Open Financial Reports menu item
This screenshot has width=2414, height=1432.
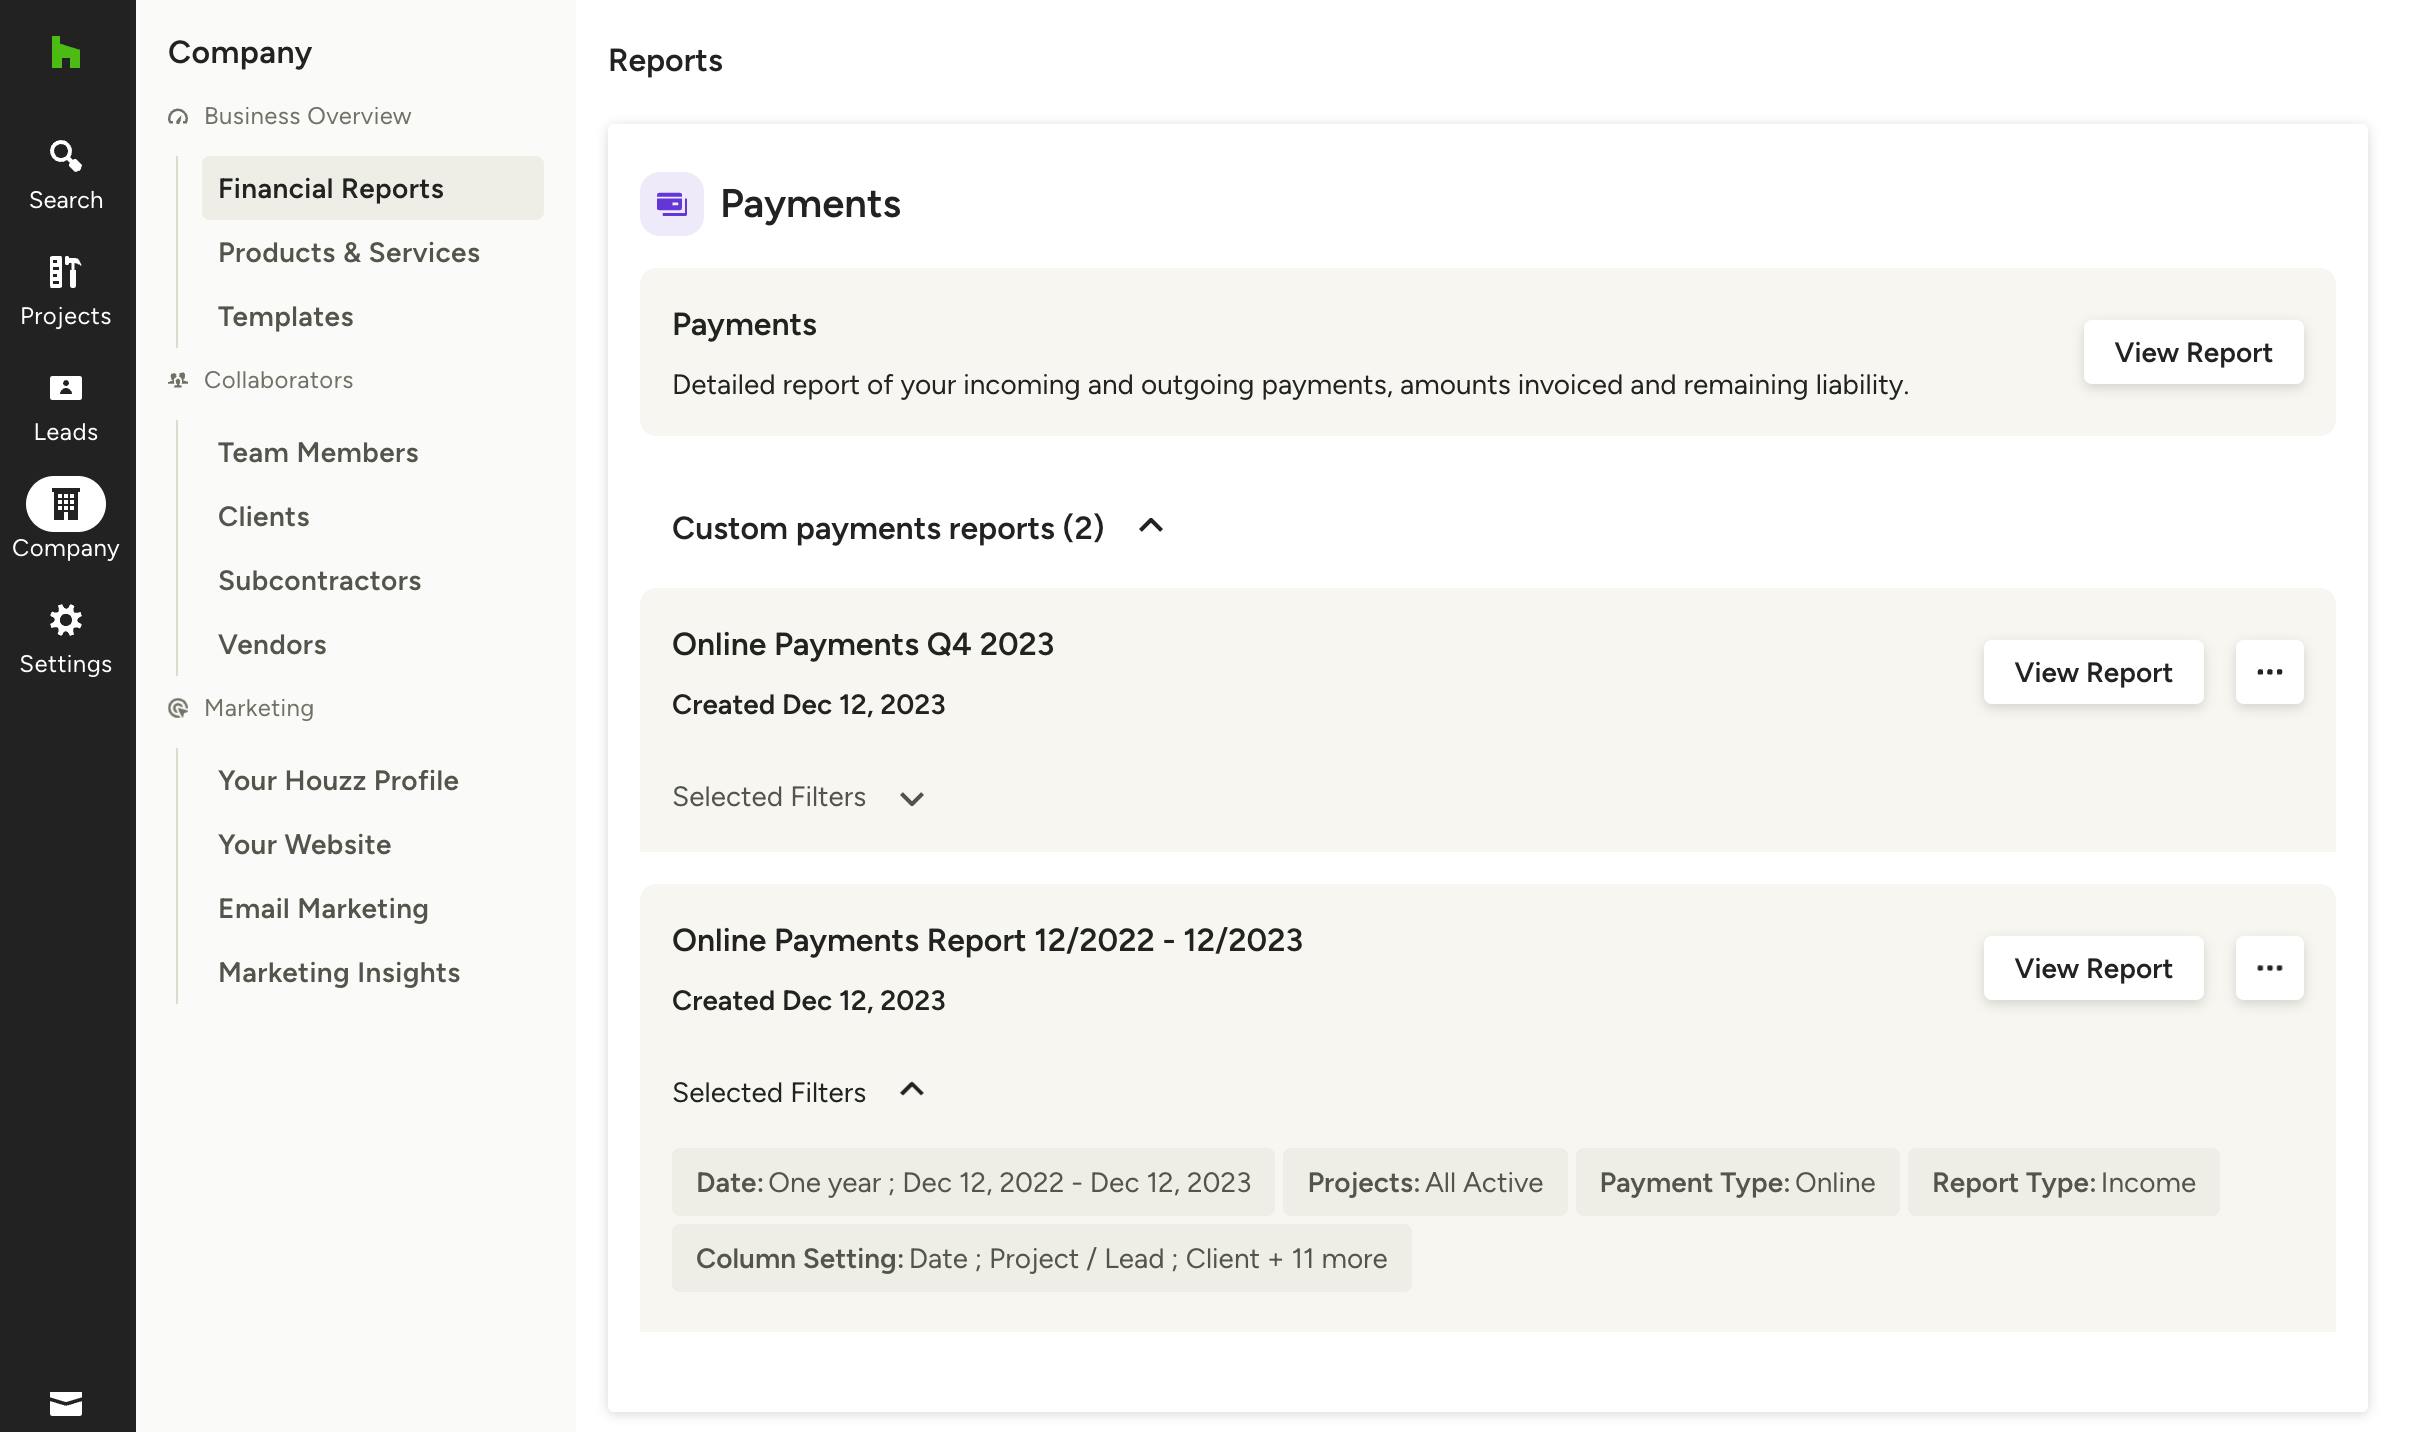[373, 188]
